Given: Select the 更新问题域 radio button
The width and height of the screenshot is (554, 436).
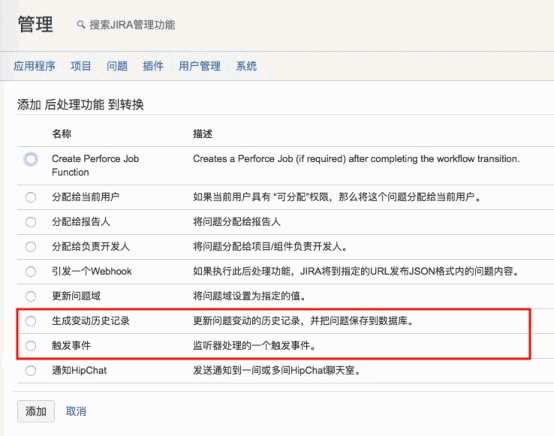Looking at the screenshot, I should click(31, 296).
